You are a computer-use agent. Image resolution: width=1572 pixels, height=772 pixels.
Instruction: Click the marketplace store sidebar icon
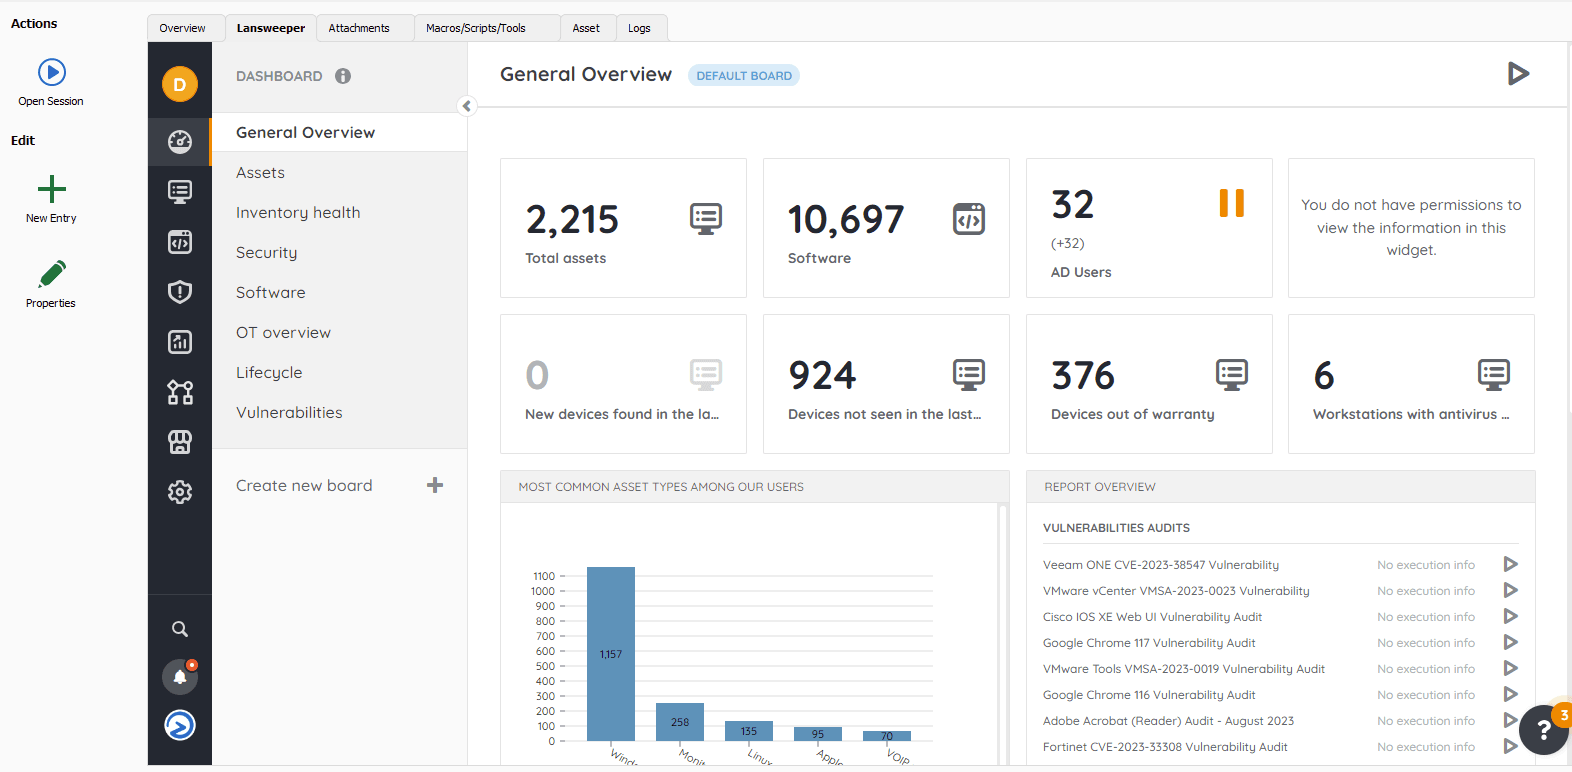click(180, 442)
